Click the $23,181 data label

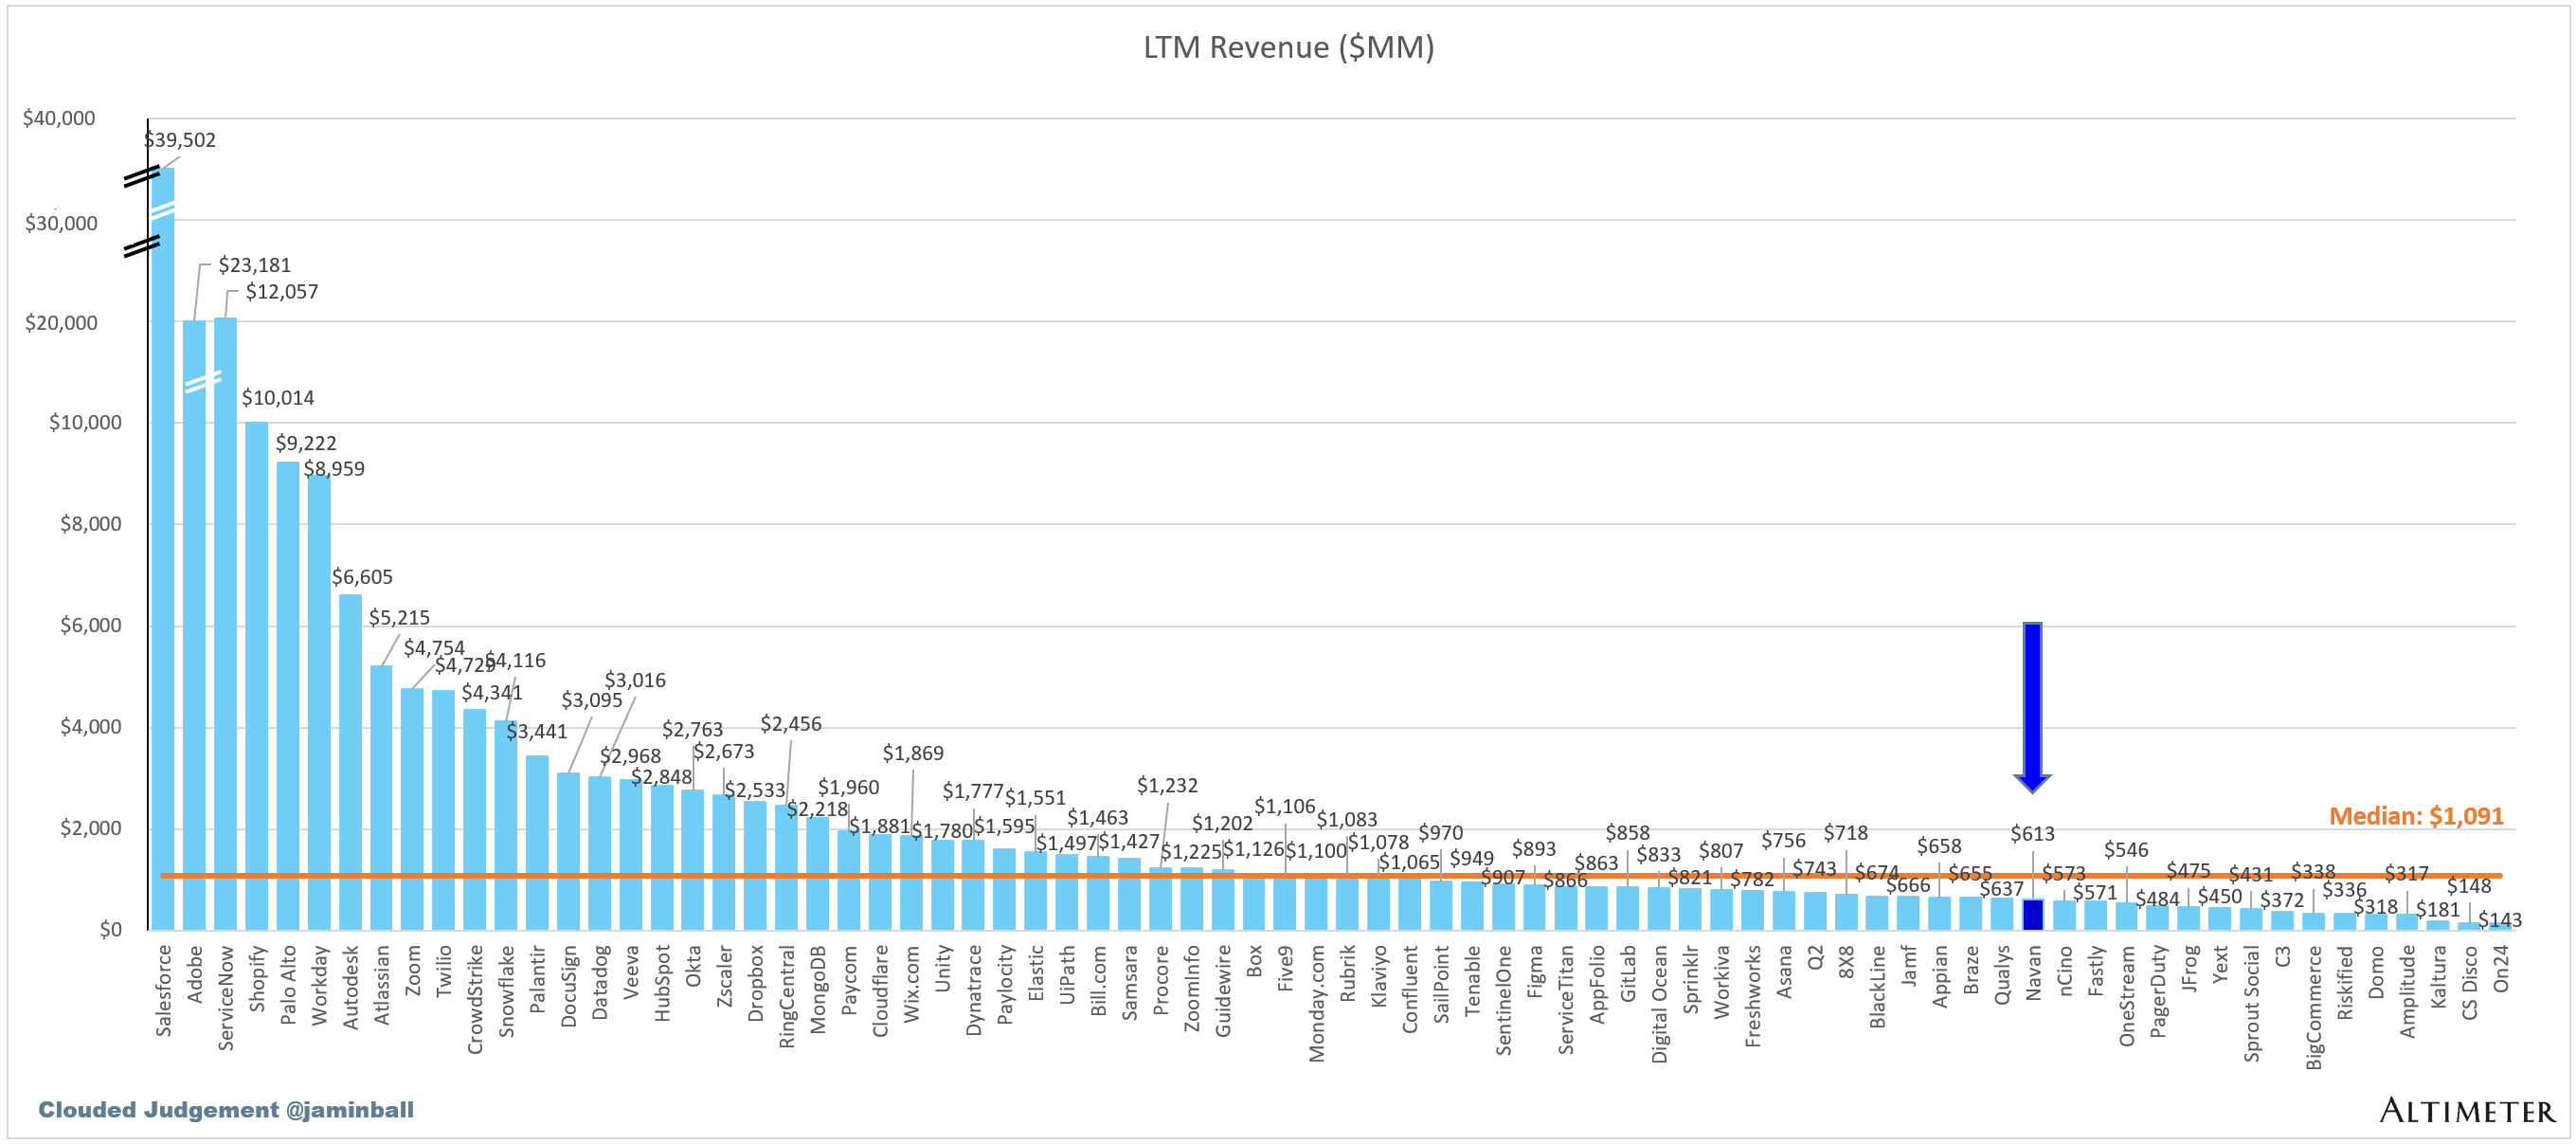[254, 265]
